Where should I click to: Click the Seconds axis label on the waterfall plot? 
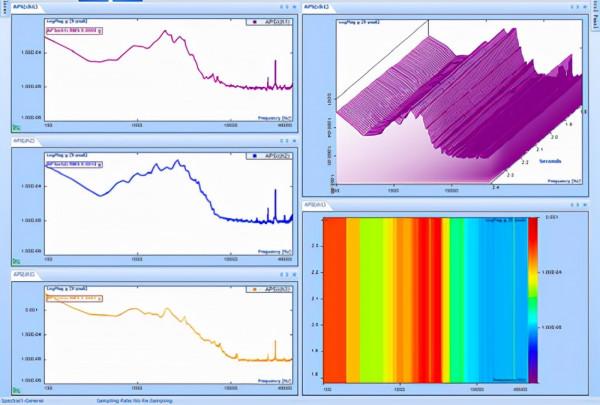tap(552, 159)
